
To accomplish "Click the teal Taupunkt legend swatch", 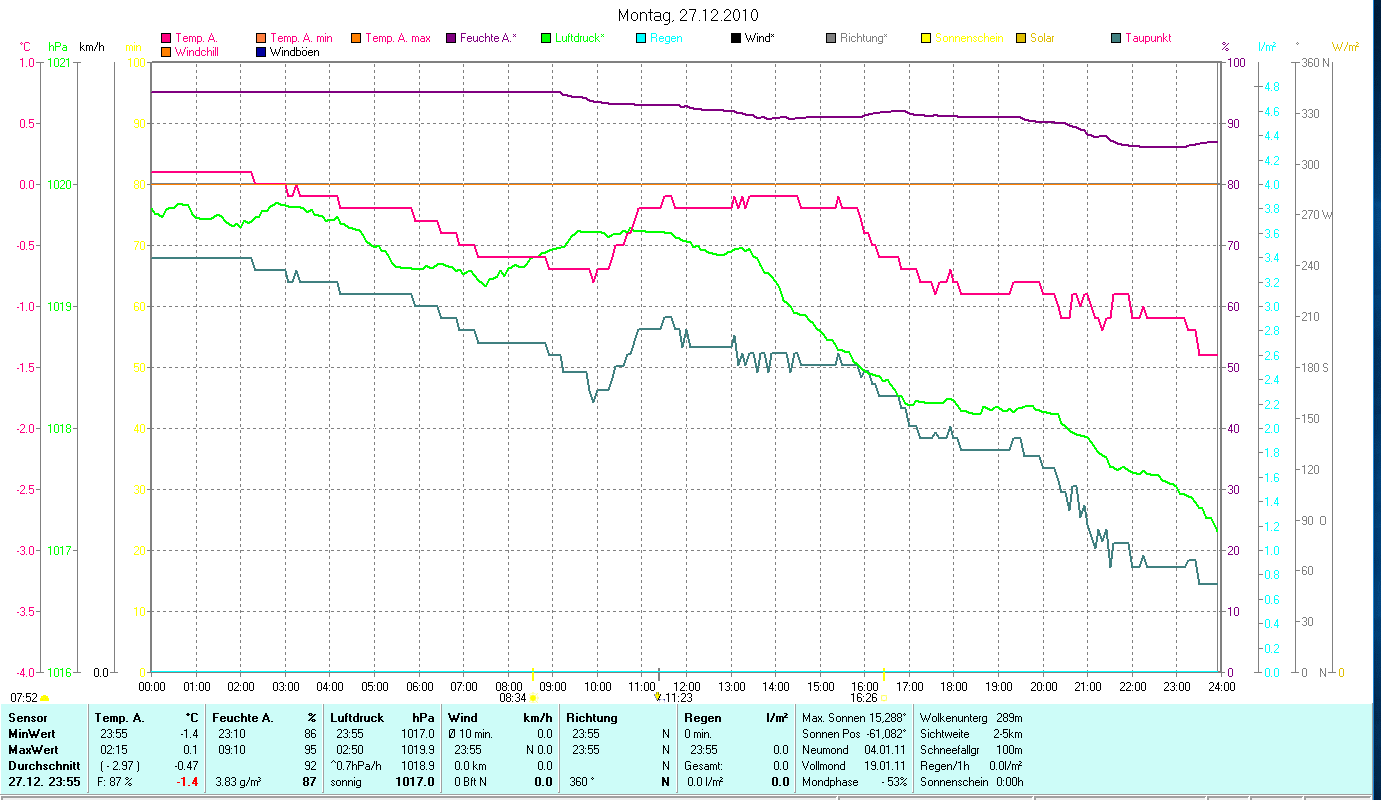I will (x=1115, y=38).
